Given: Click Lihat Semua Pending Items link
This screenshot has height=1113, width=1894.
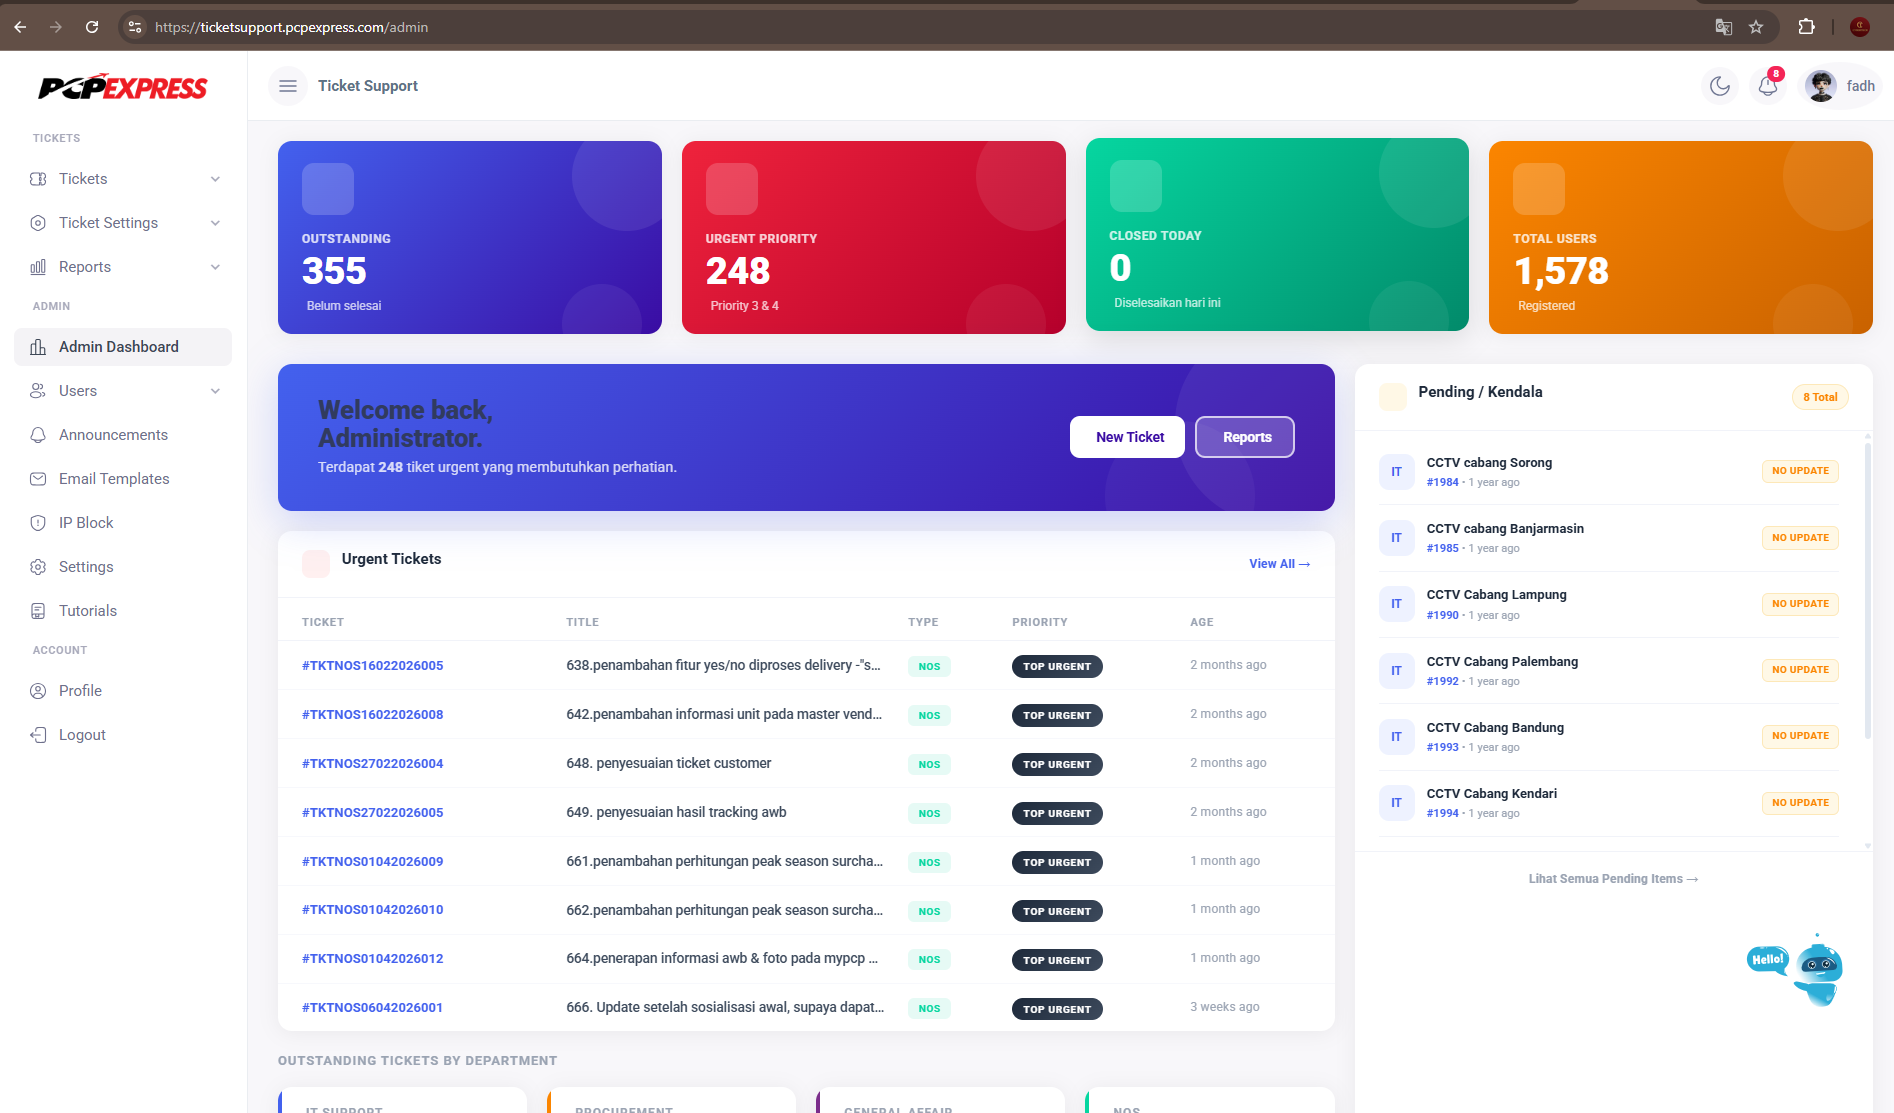Looking at the screenshot, I should click(1613, 879).
